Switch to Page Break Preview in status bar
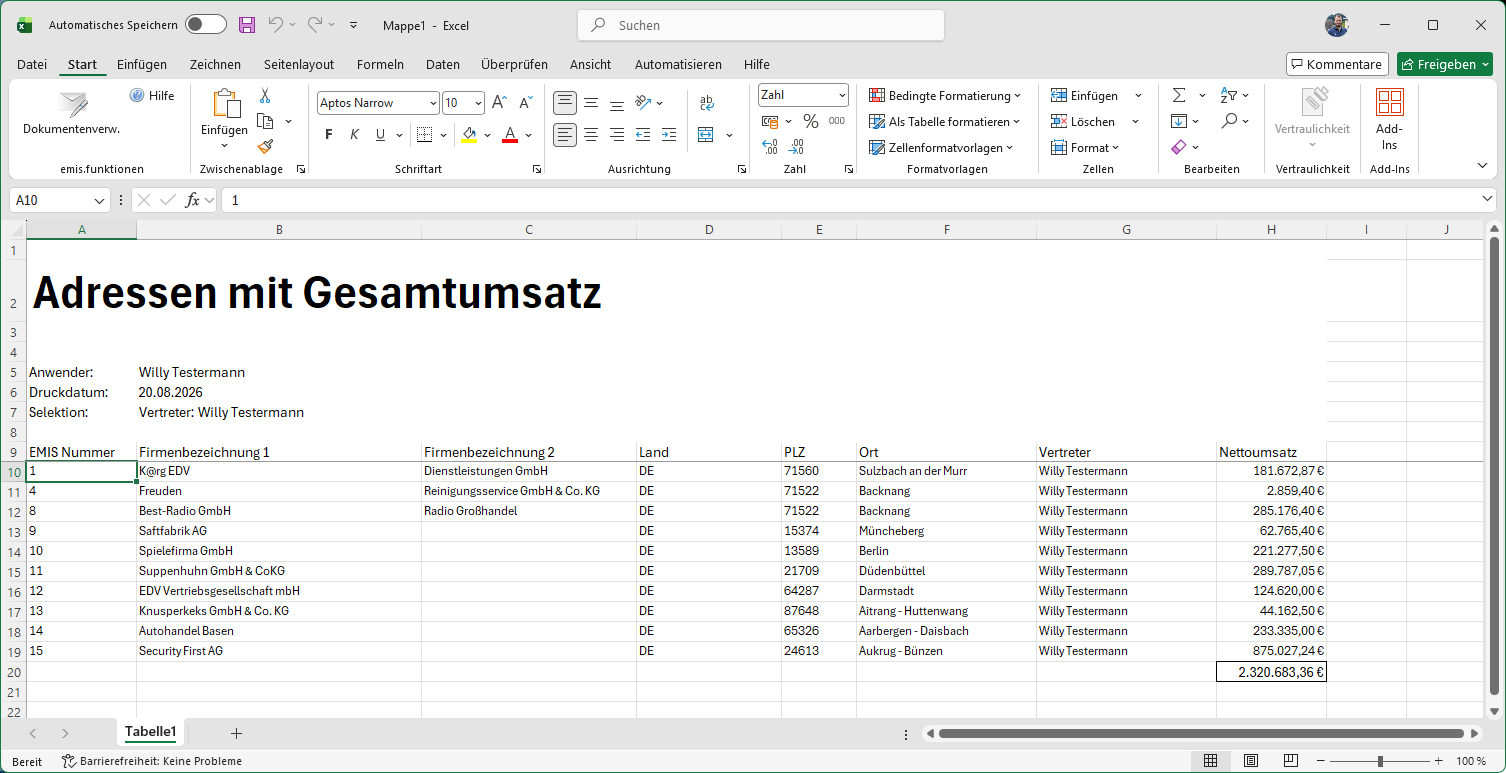The image size is (1506, 773). tap(1291, 761)
